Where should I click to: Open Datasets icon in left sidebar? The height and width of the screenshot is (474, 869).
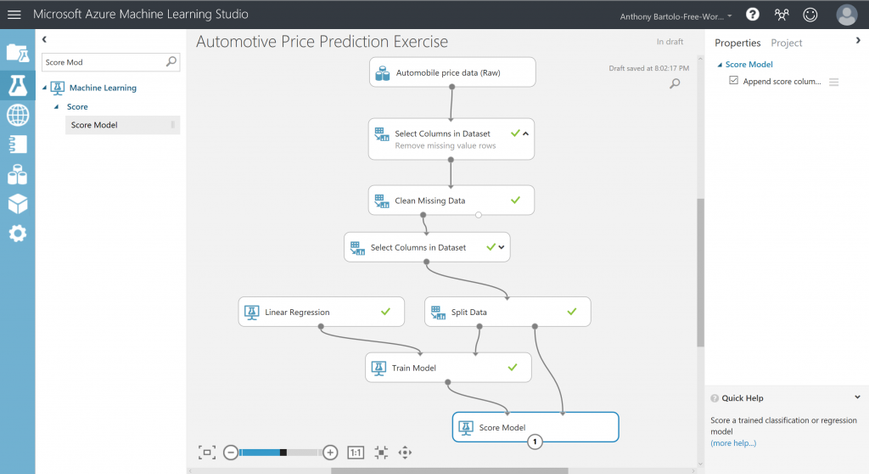pyautogui.click(x=17, y=175)
